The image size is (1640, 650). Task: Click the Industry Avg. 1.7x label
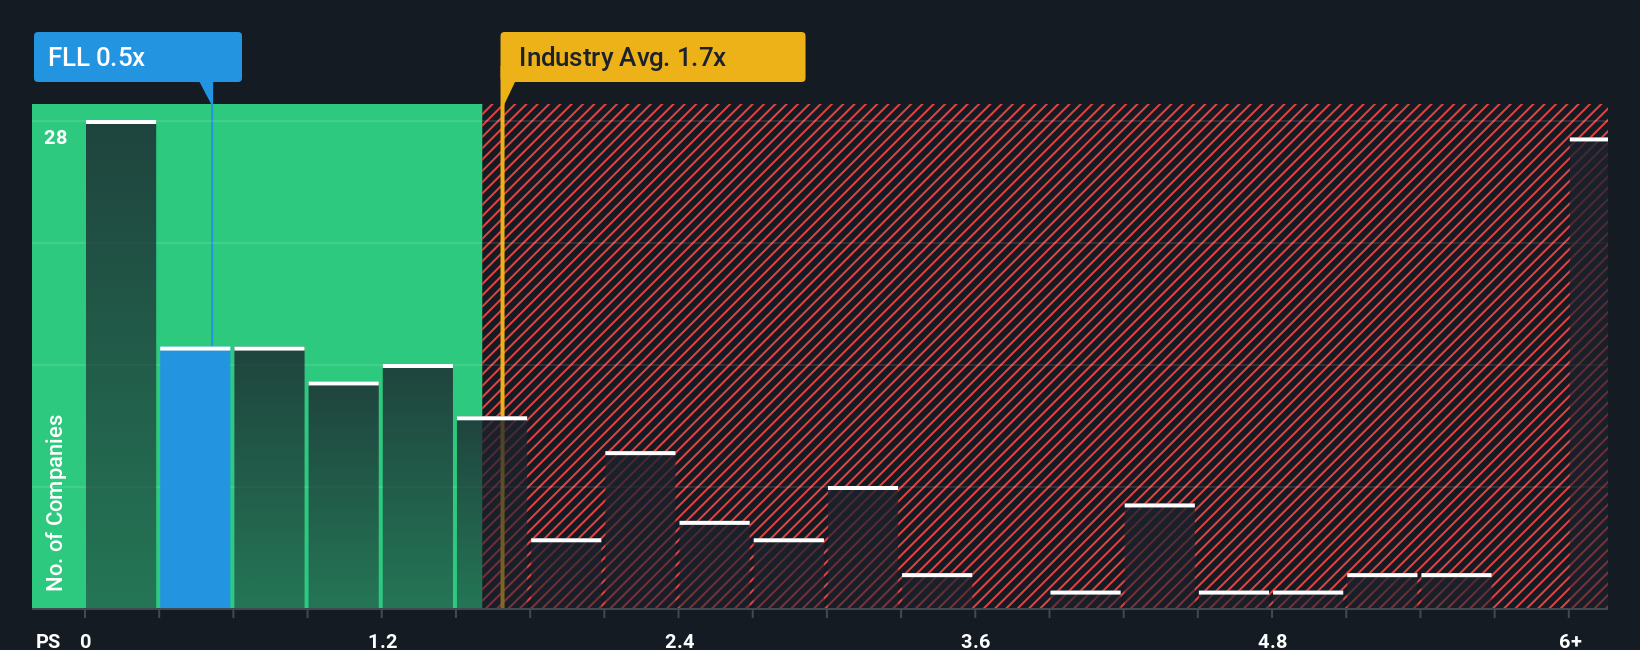[652, 57]
